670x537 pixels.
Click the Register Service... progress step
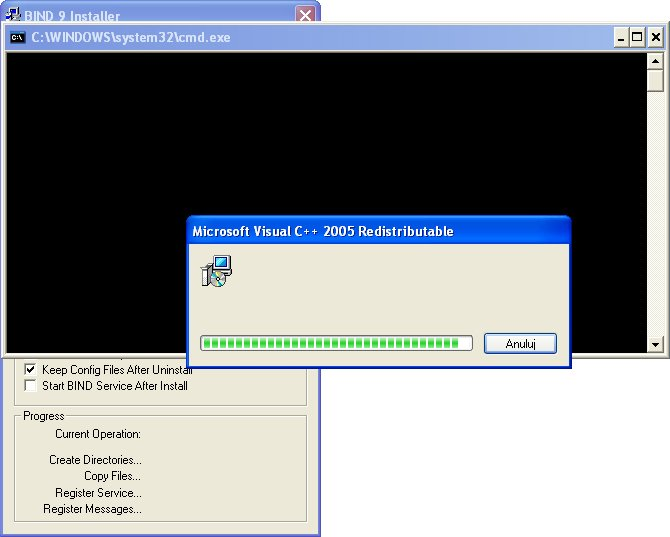click(x=98, y=493)
